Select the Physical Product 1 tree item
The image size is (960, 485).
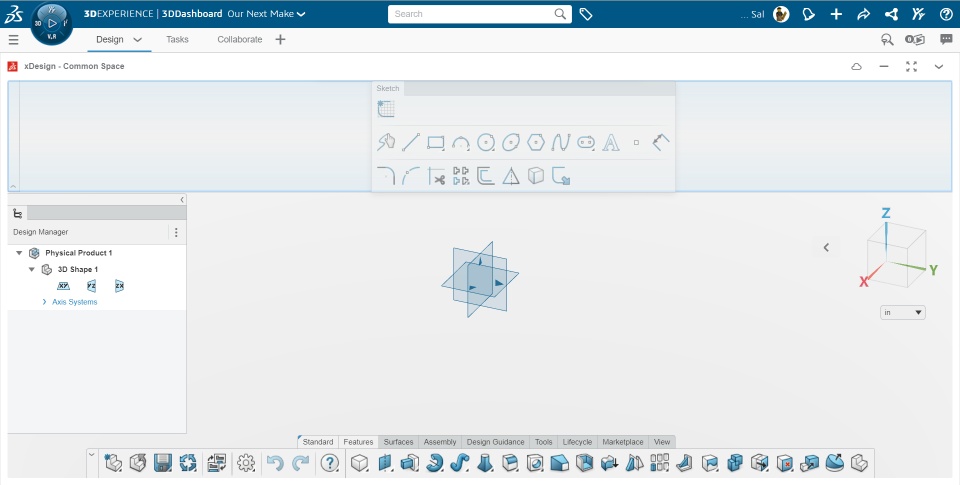click(78, 253)
